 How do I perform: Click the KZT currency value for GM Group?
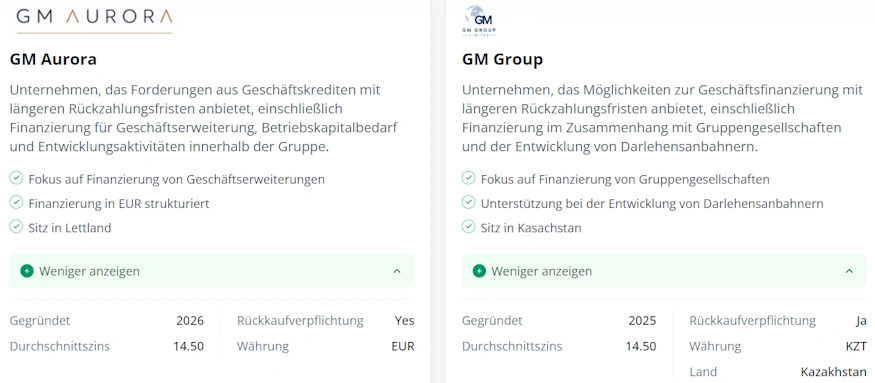pos(857,346)
